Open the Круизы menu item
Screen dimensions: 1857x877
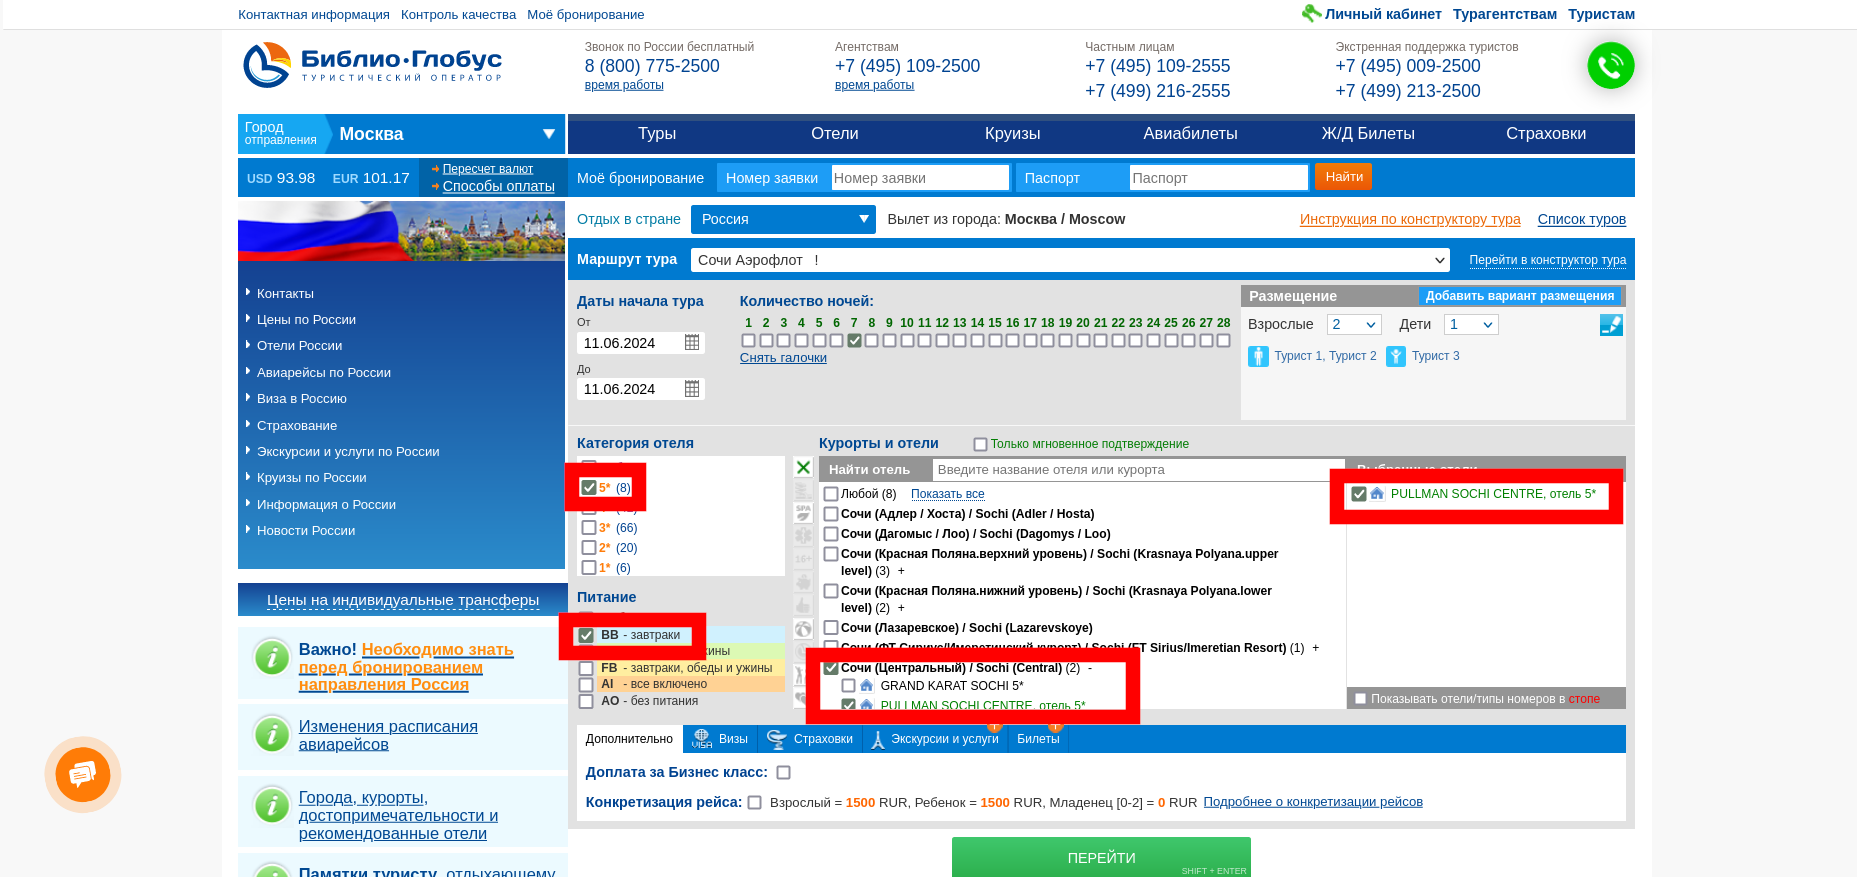pos(1012,134)
